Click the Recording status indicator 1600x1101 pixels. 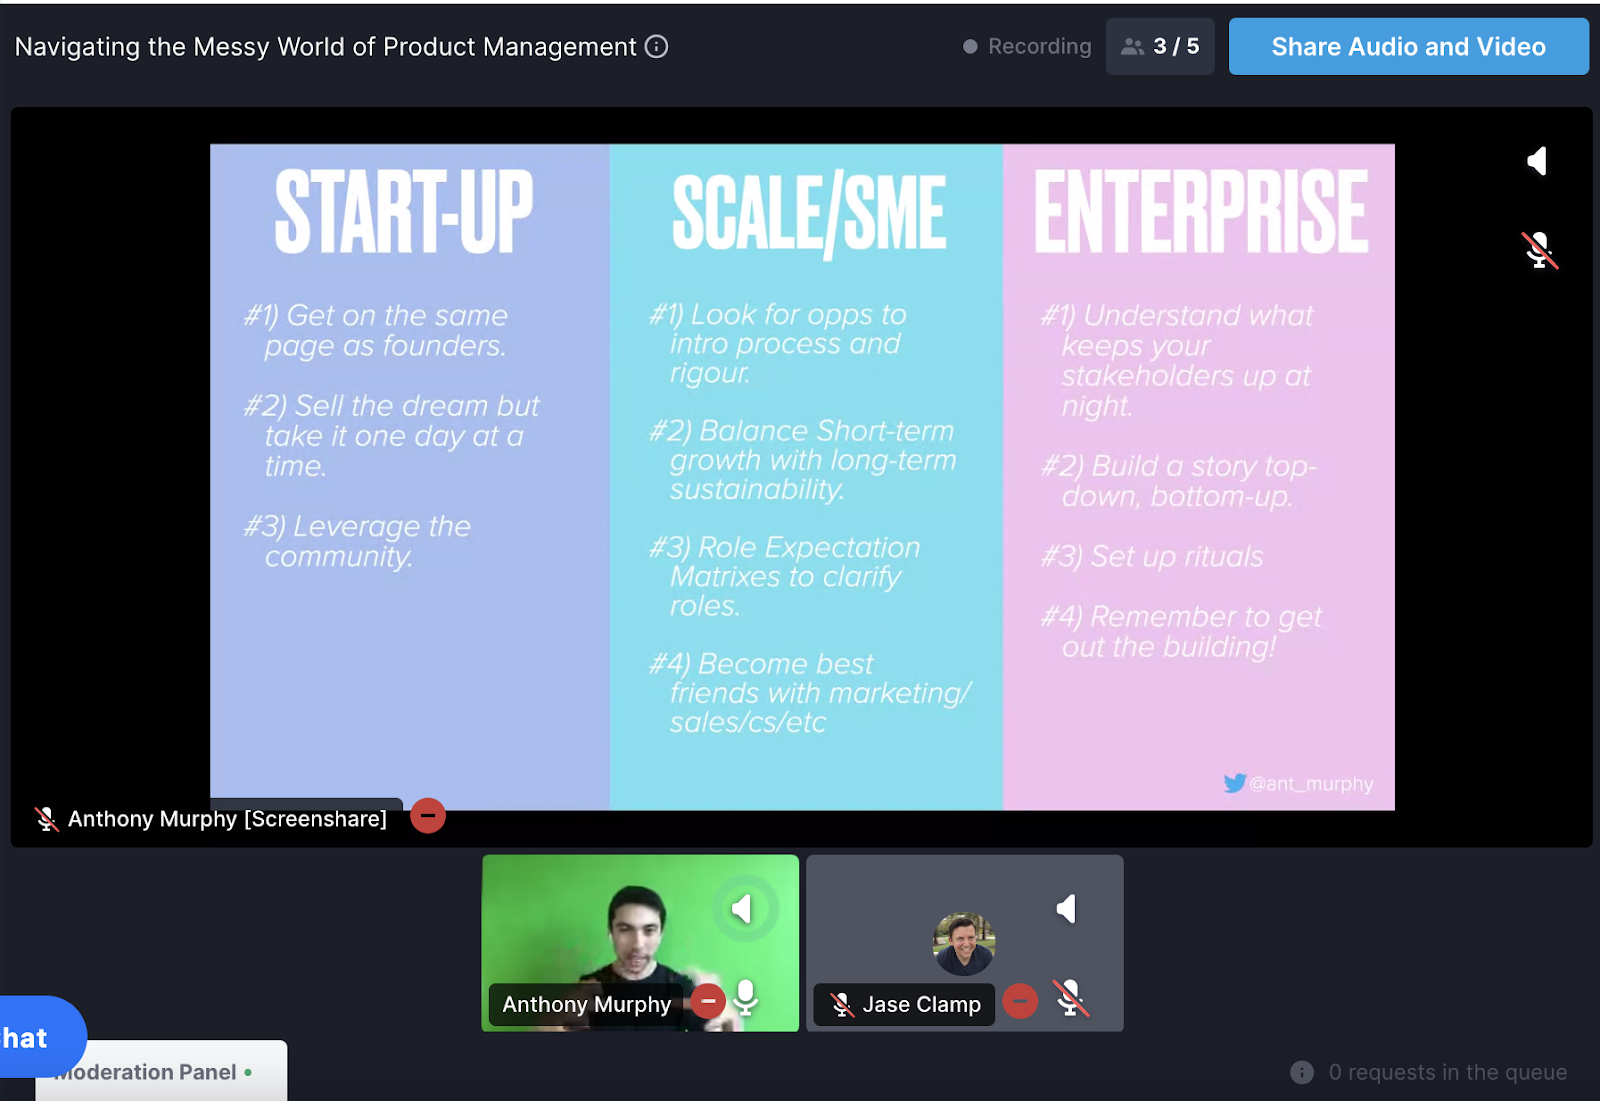(x=1027, y=47)
